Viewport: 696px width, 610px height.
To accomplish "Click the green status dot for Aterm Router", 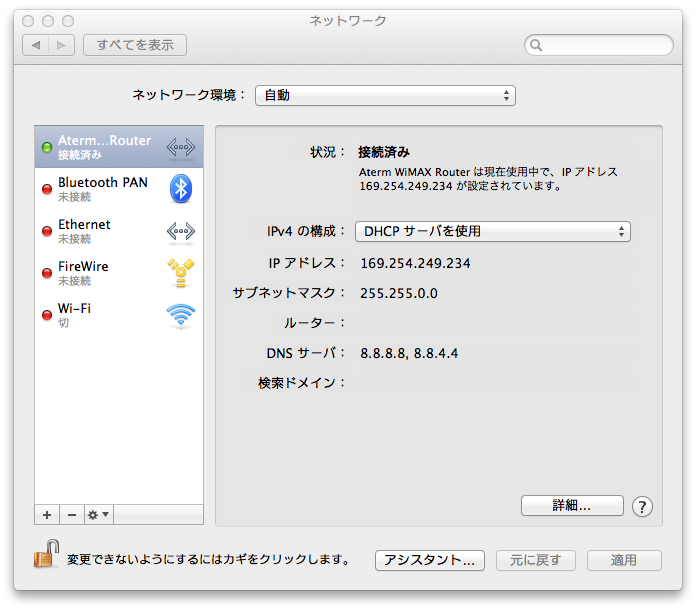I will click(47, 147).
